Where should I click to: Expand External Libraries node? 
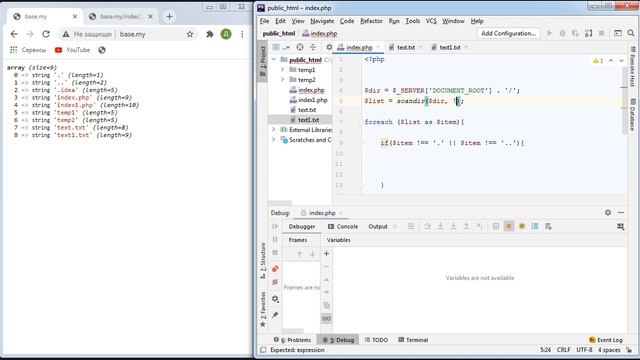coord(274,130)
